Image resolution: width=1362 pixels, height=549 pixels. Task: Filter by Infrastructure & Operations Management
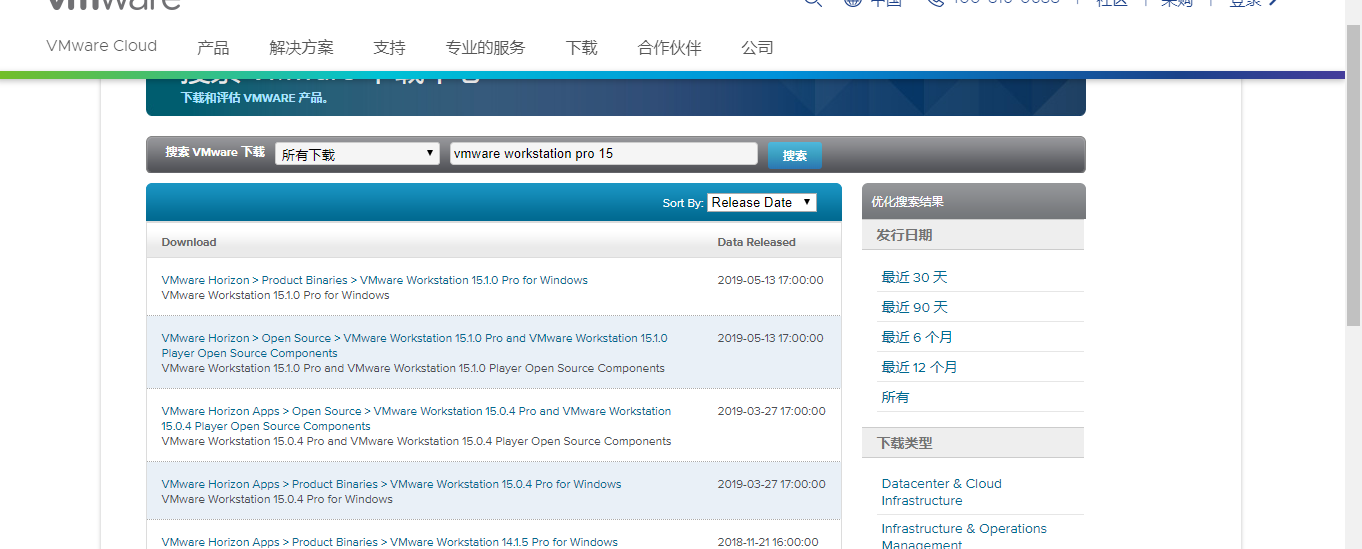[x=964, y=536]
